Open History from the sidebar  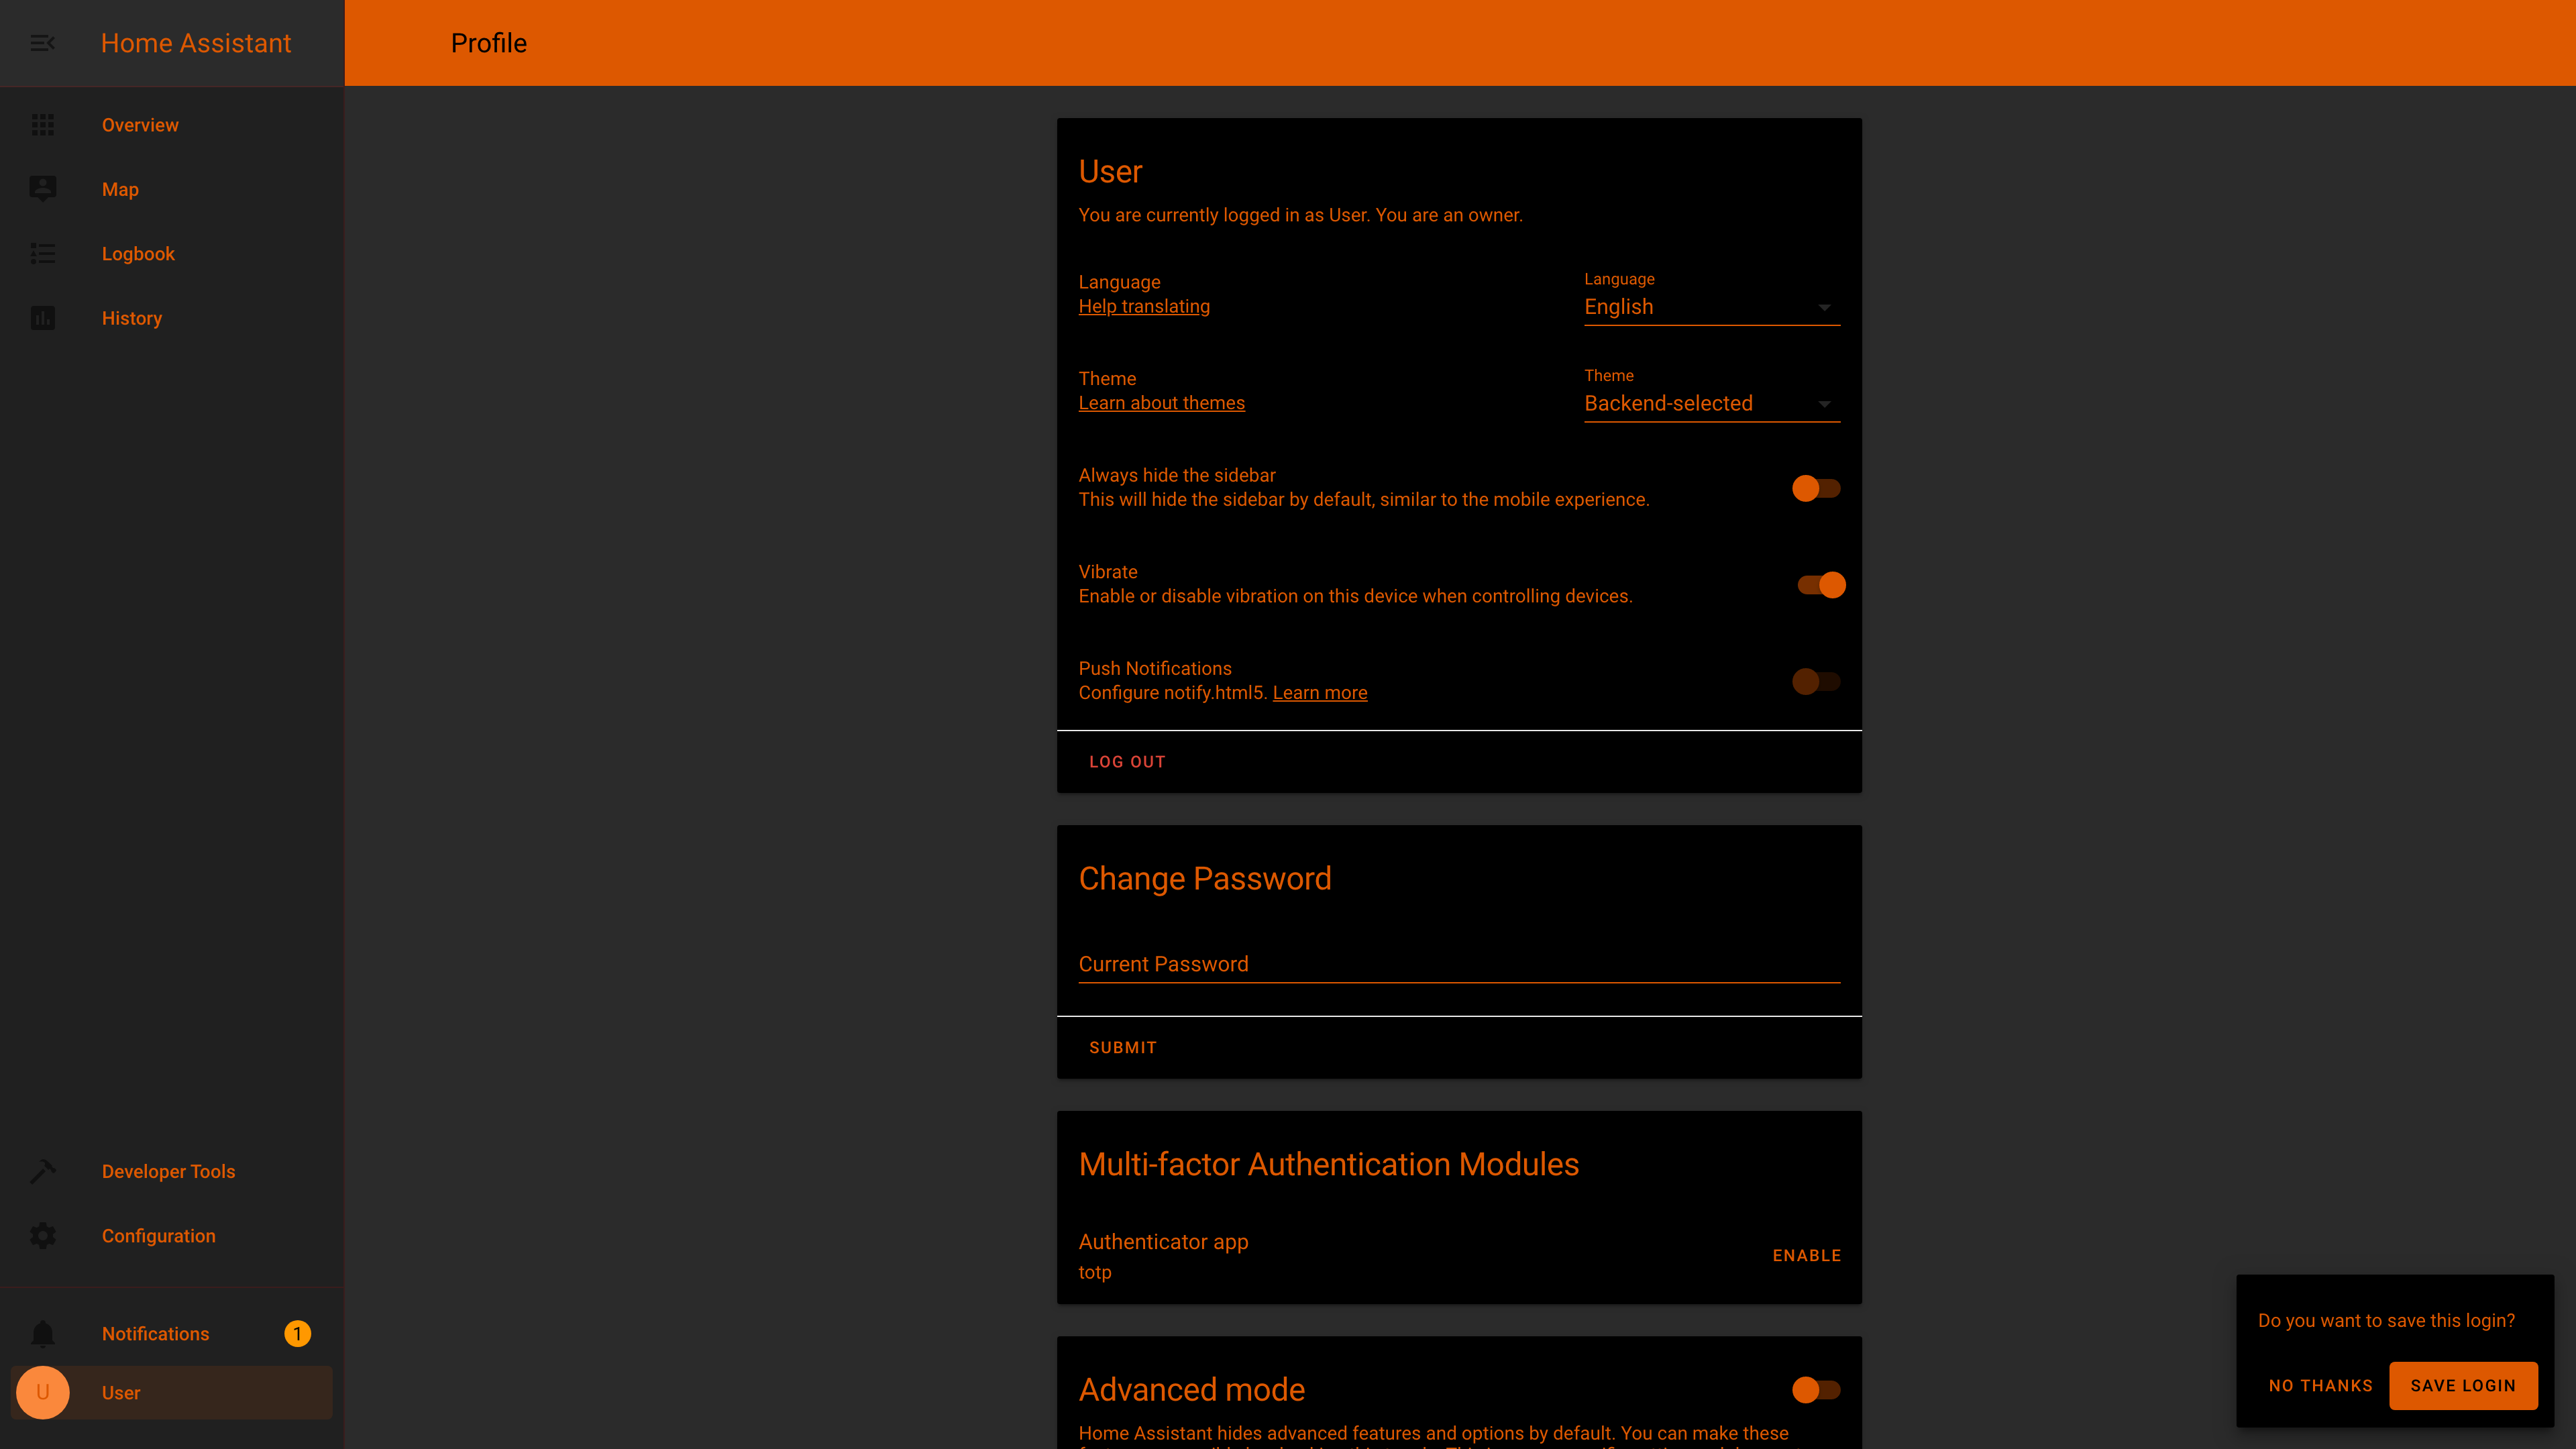(x=132, y=318)
